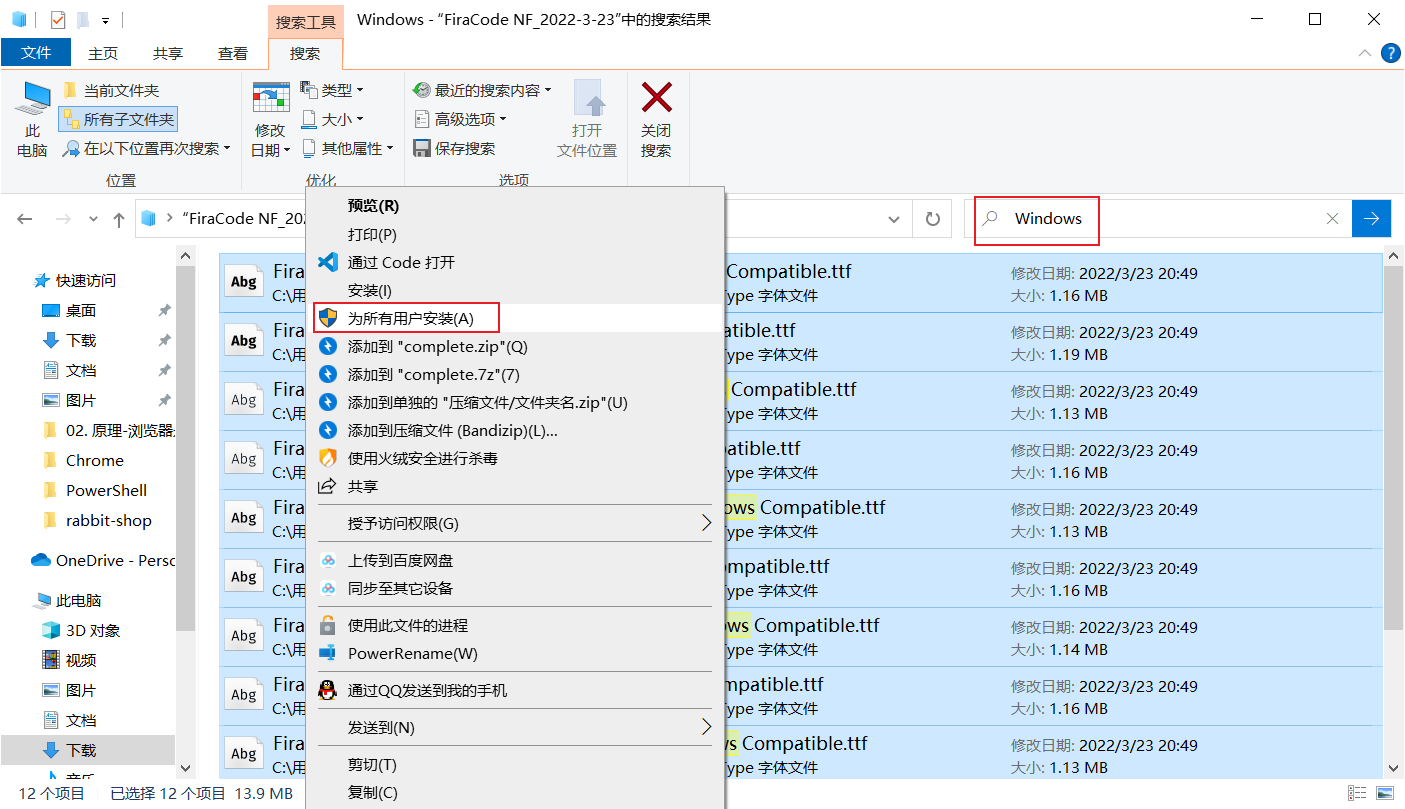Open the 文件 ribbon tab
The height and width of the screenshot is (809, 1405).
(x=36, y=53)
